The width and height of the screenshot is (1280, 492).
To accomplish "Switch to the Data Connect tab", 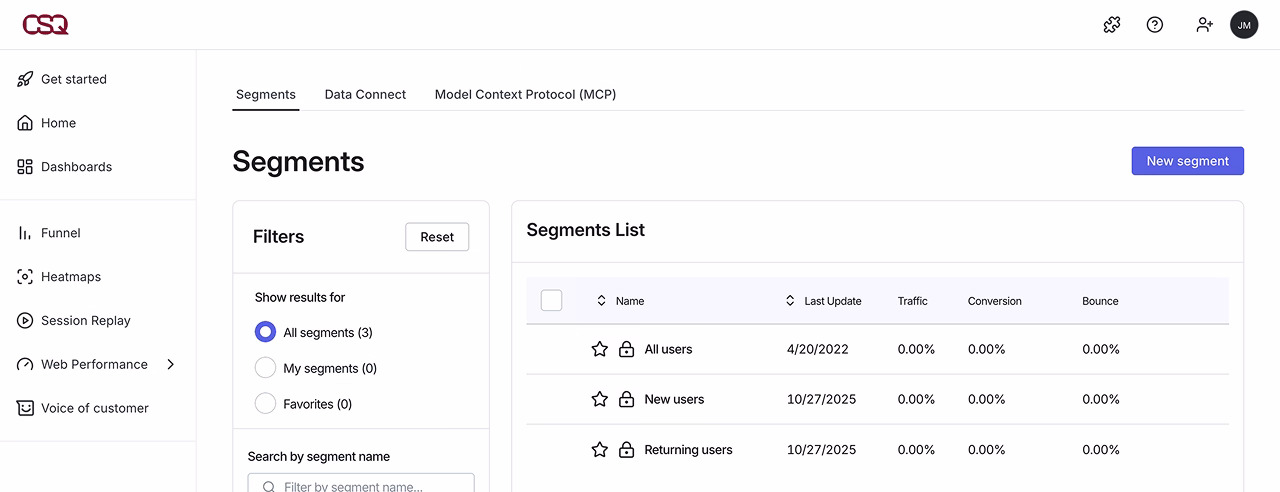I will click(365, 95).
